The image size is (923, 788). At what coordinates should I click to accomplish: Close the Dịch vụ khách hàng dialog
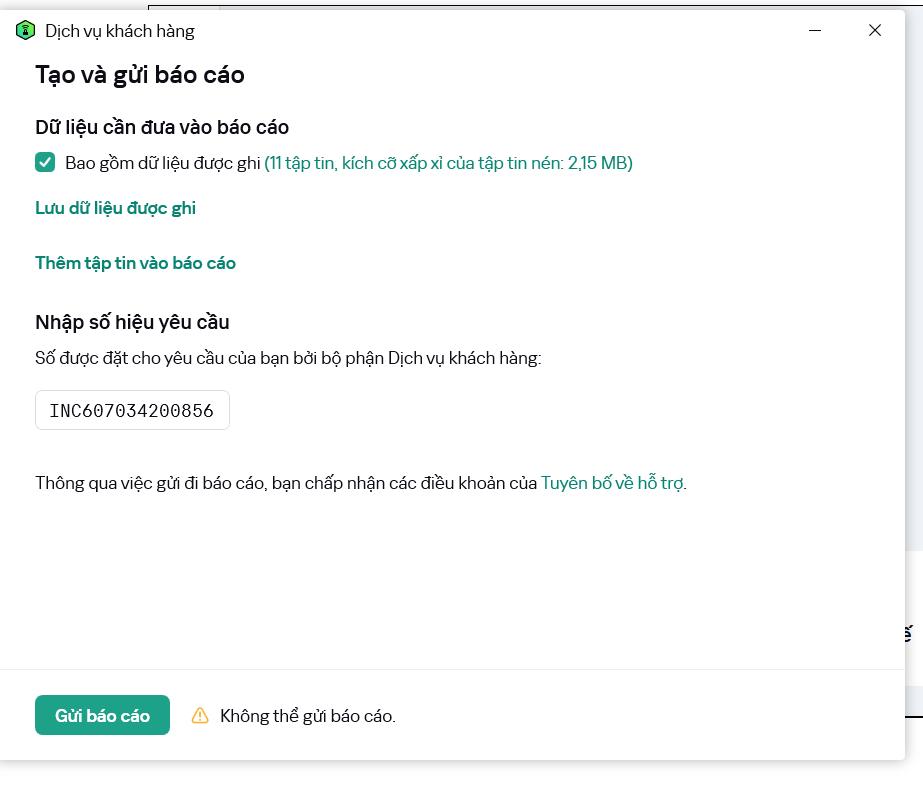tap(875, 31)
